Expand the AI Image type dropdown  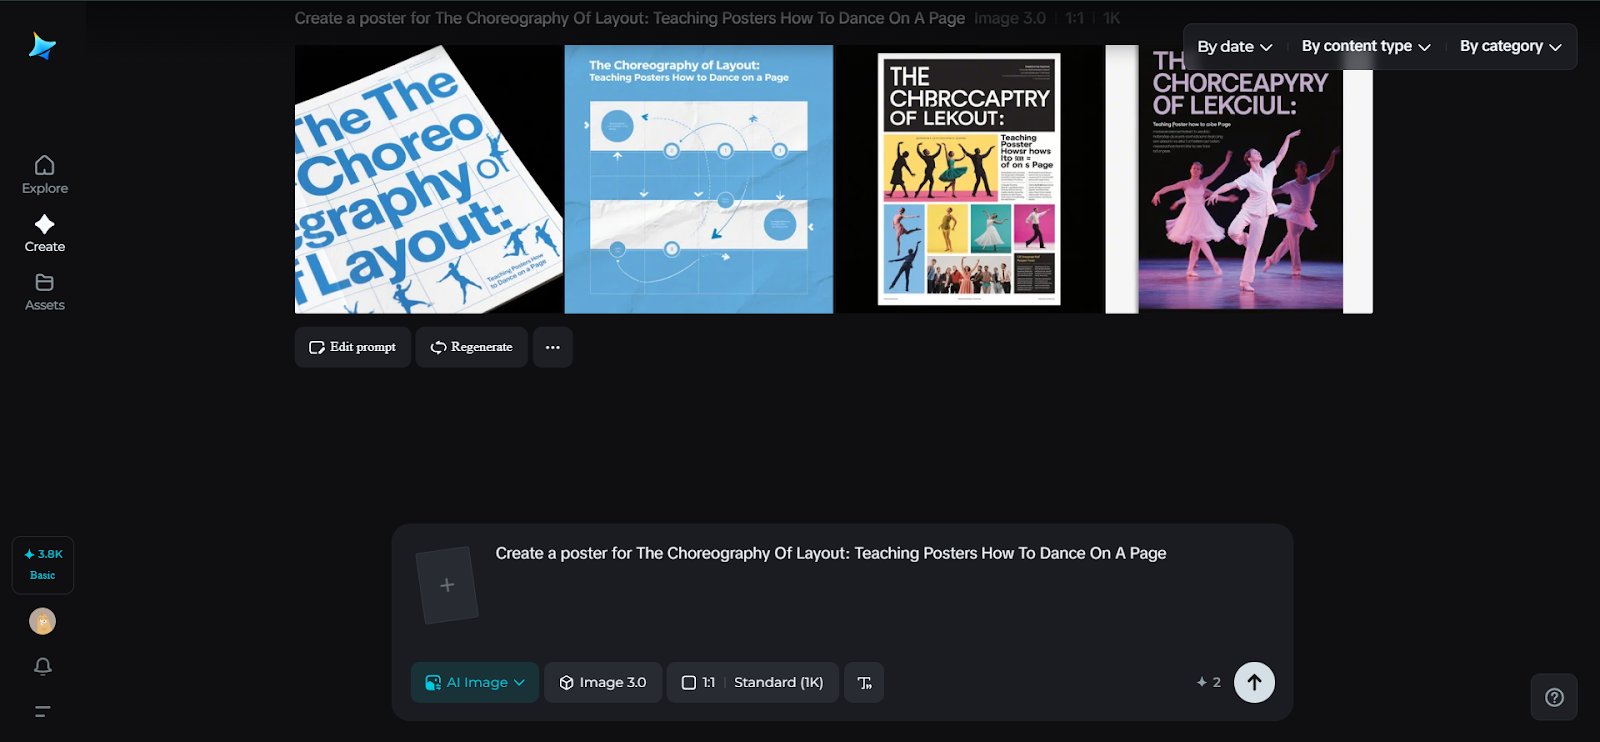click(x=475, y=682)
